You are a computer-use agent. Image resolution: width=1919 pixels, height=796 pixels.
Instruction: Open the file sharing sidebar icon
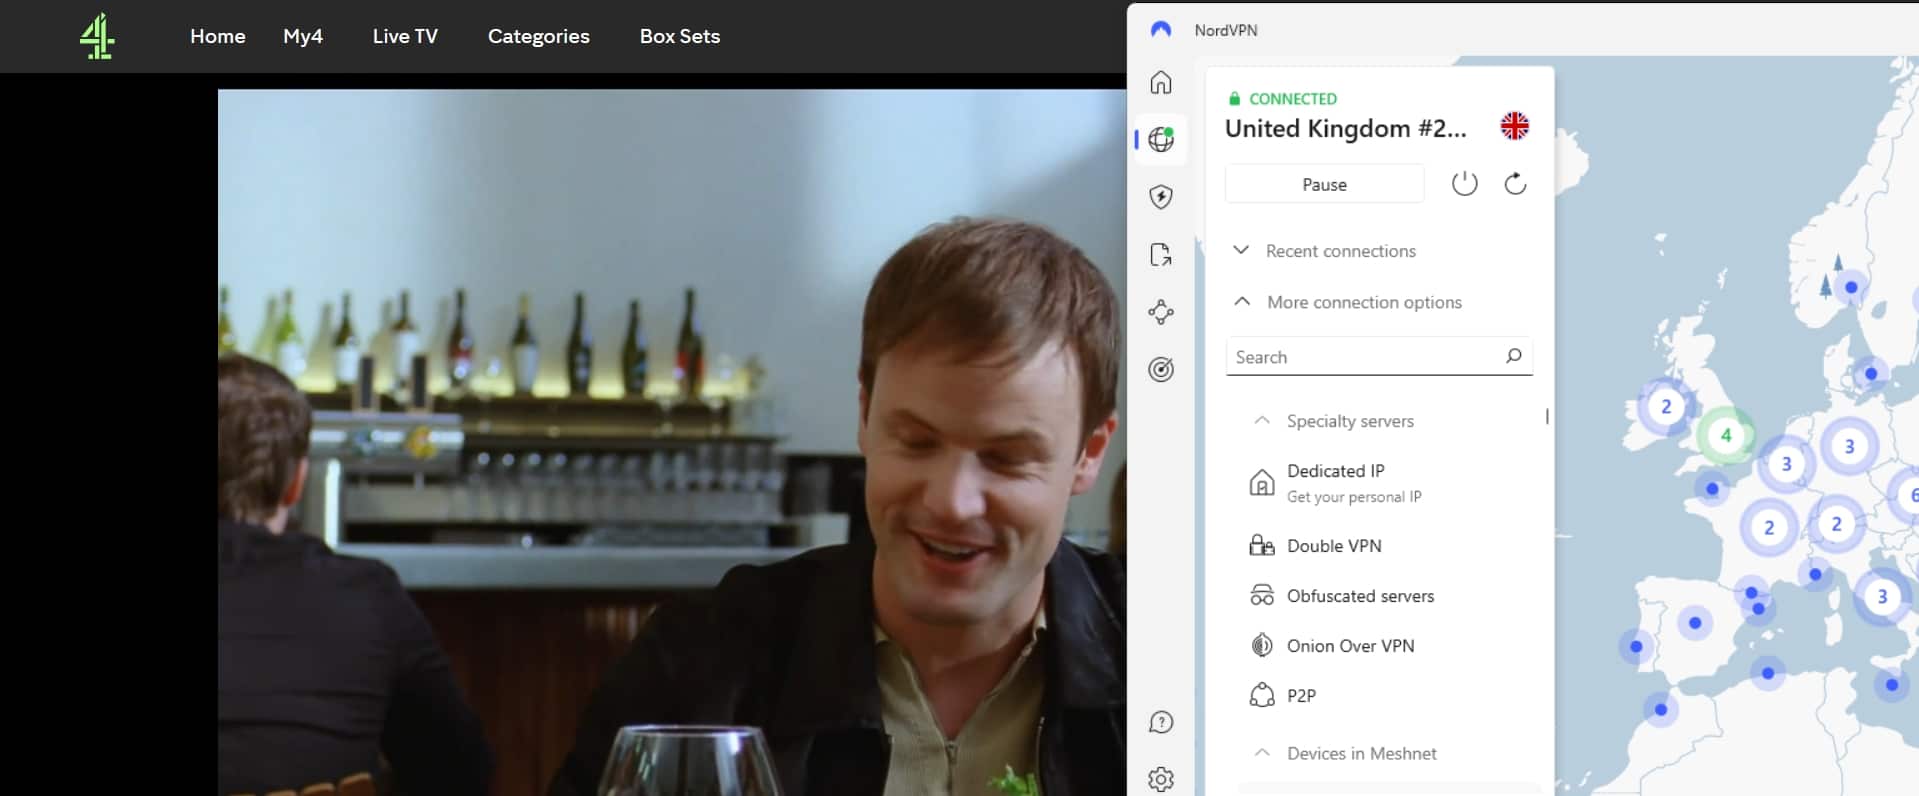1161,255
